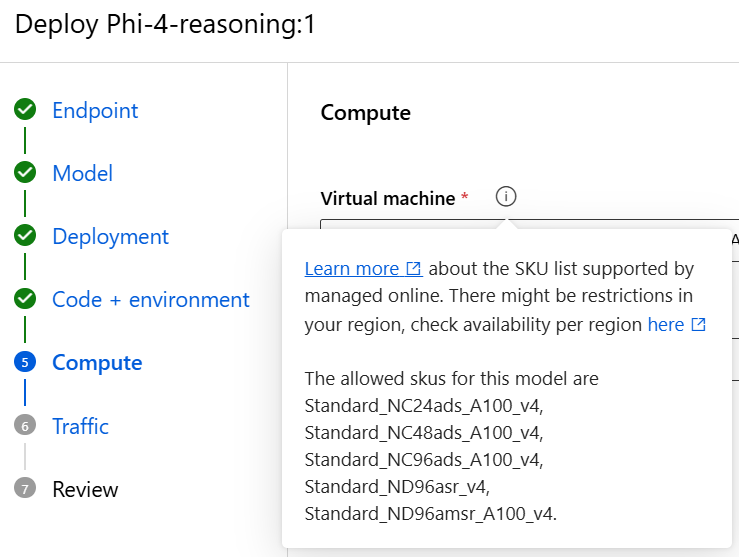The image size is (739, 557).
Task: Go to the Model step
Action: coord(82,173)
